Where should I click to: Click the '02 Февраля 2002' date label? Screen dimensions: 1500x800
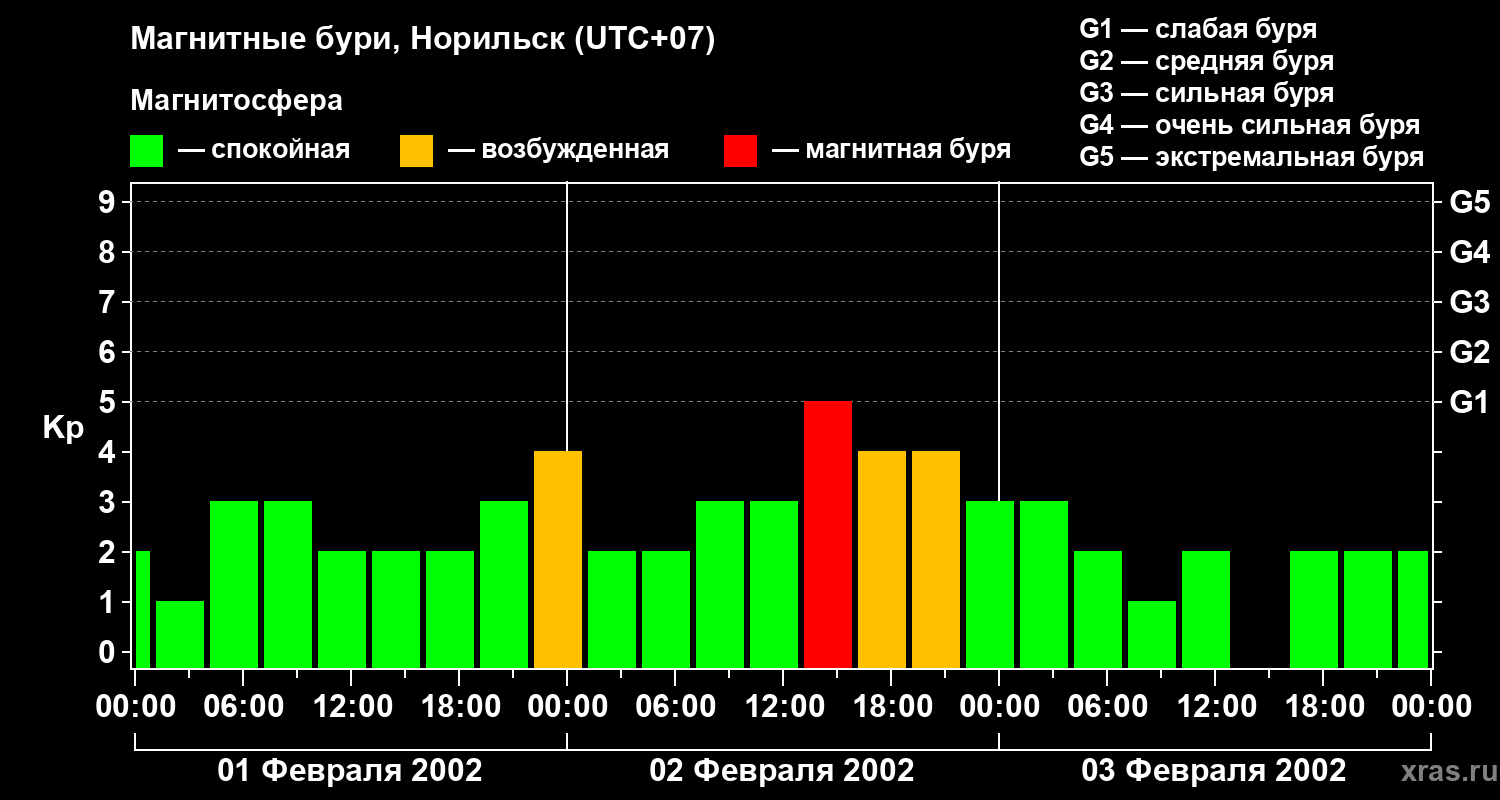click(x=782, y=771)
